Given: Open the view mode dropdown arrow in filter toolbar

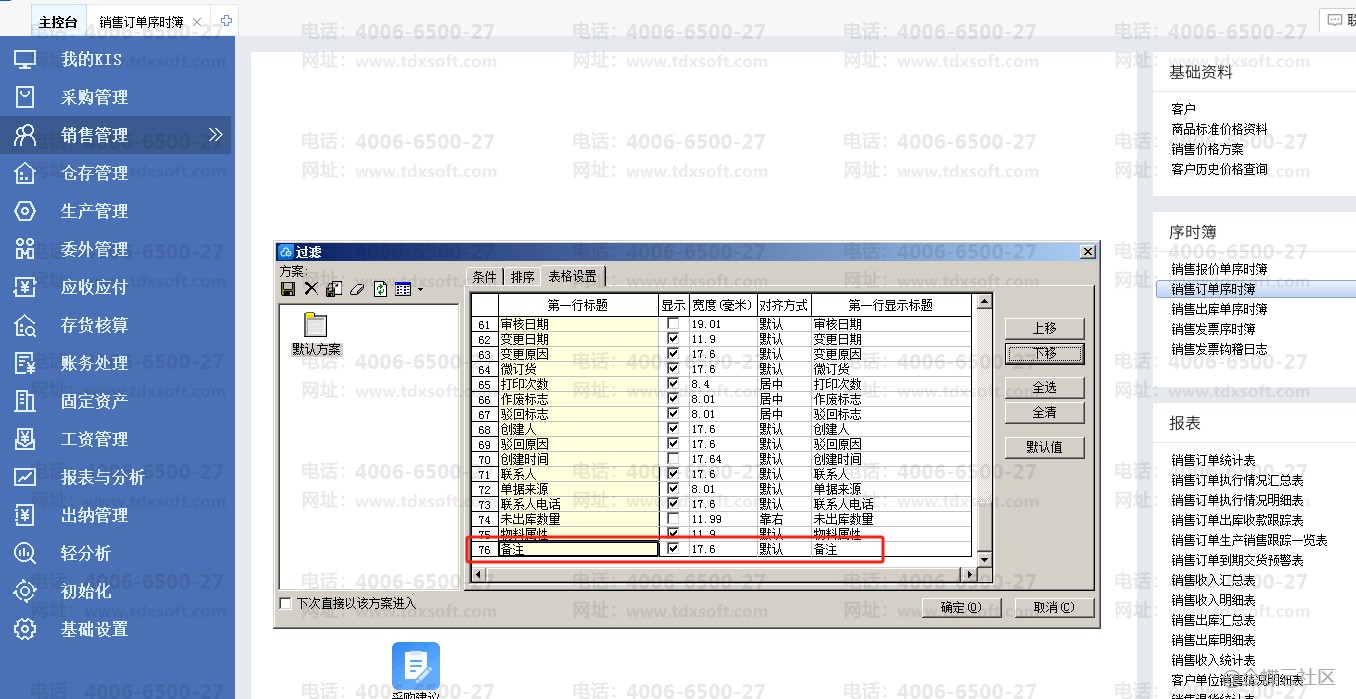Looking at the screenshot, I should (419, 290).
